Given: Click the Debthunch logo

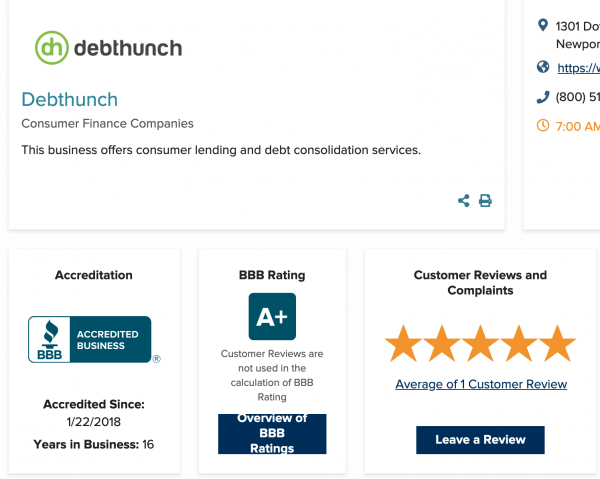Looking at the screenshot, I should (x=109, y=46).
